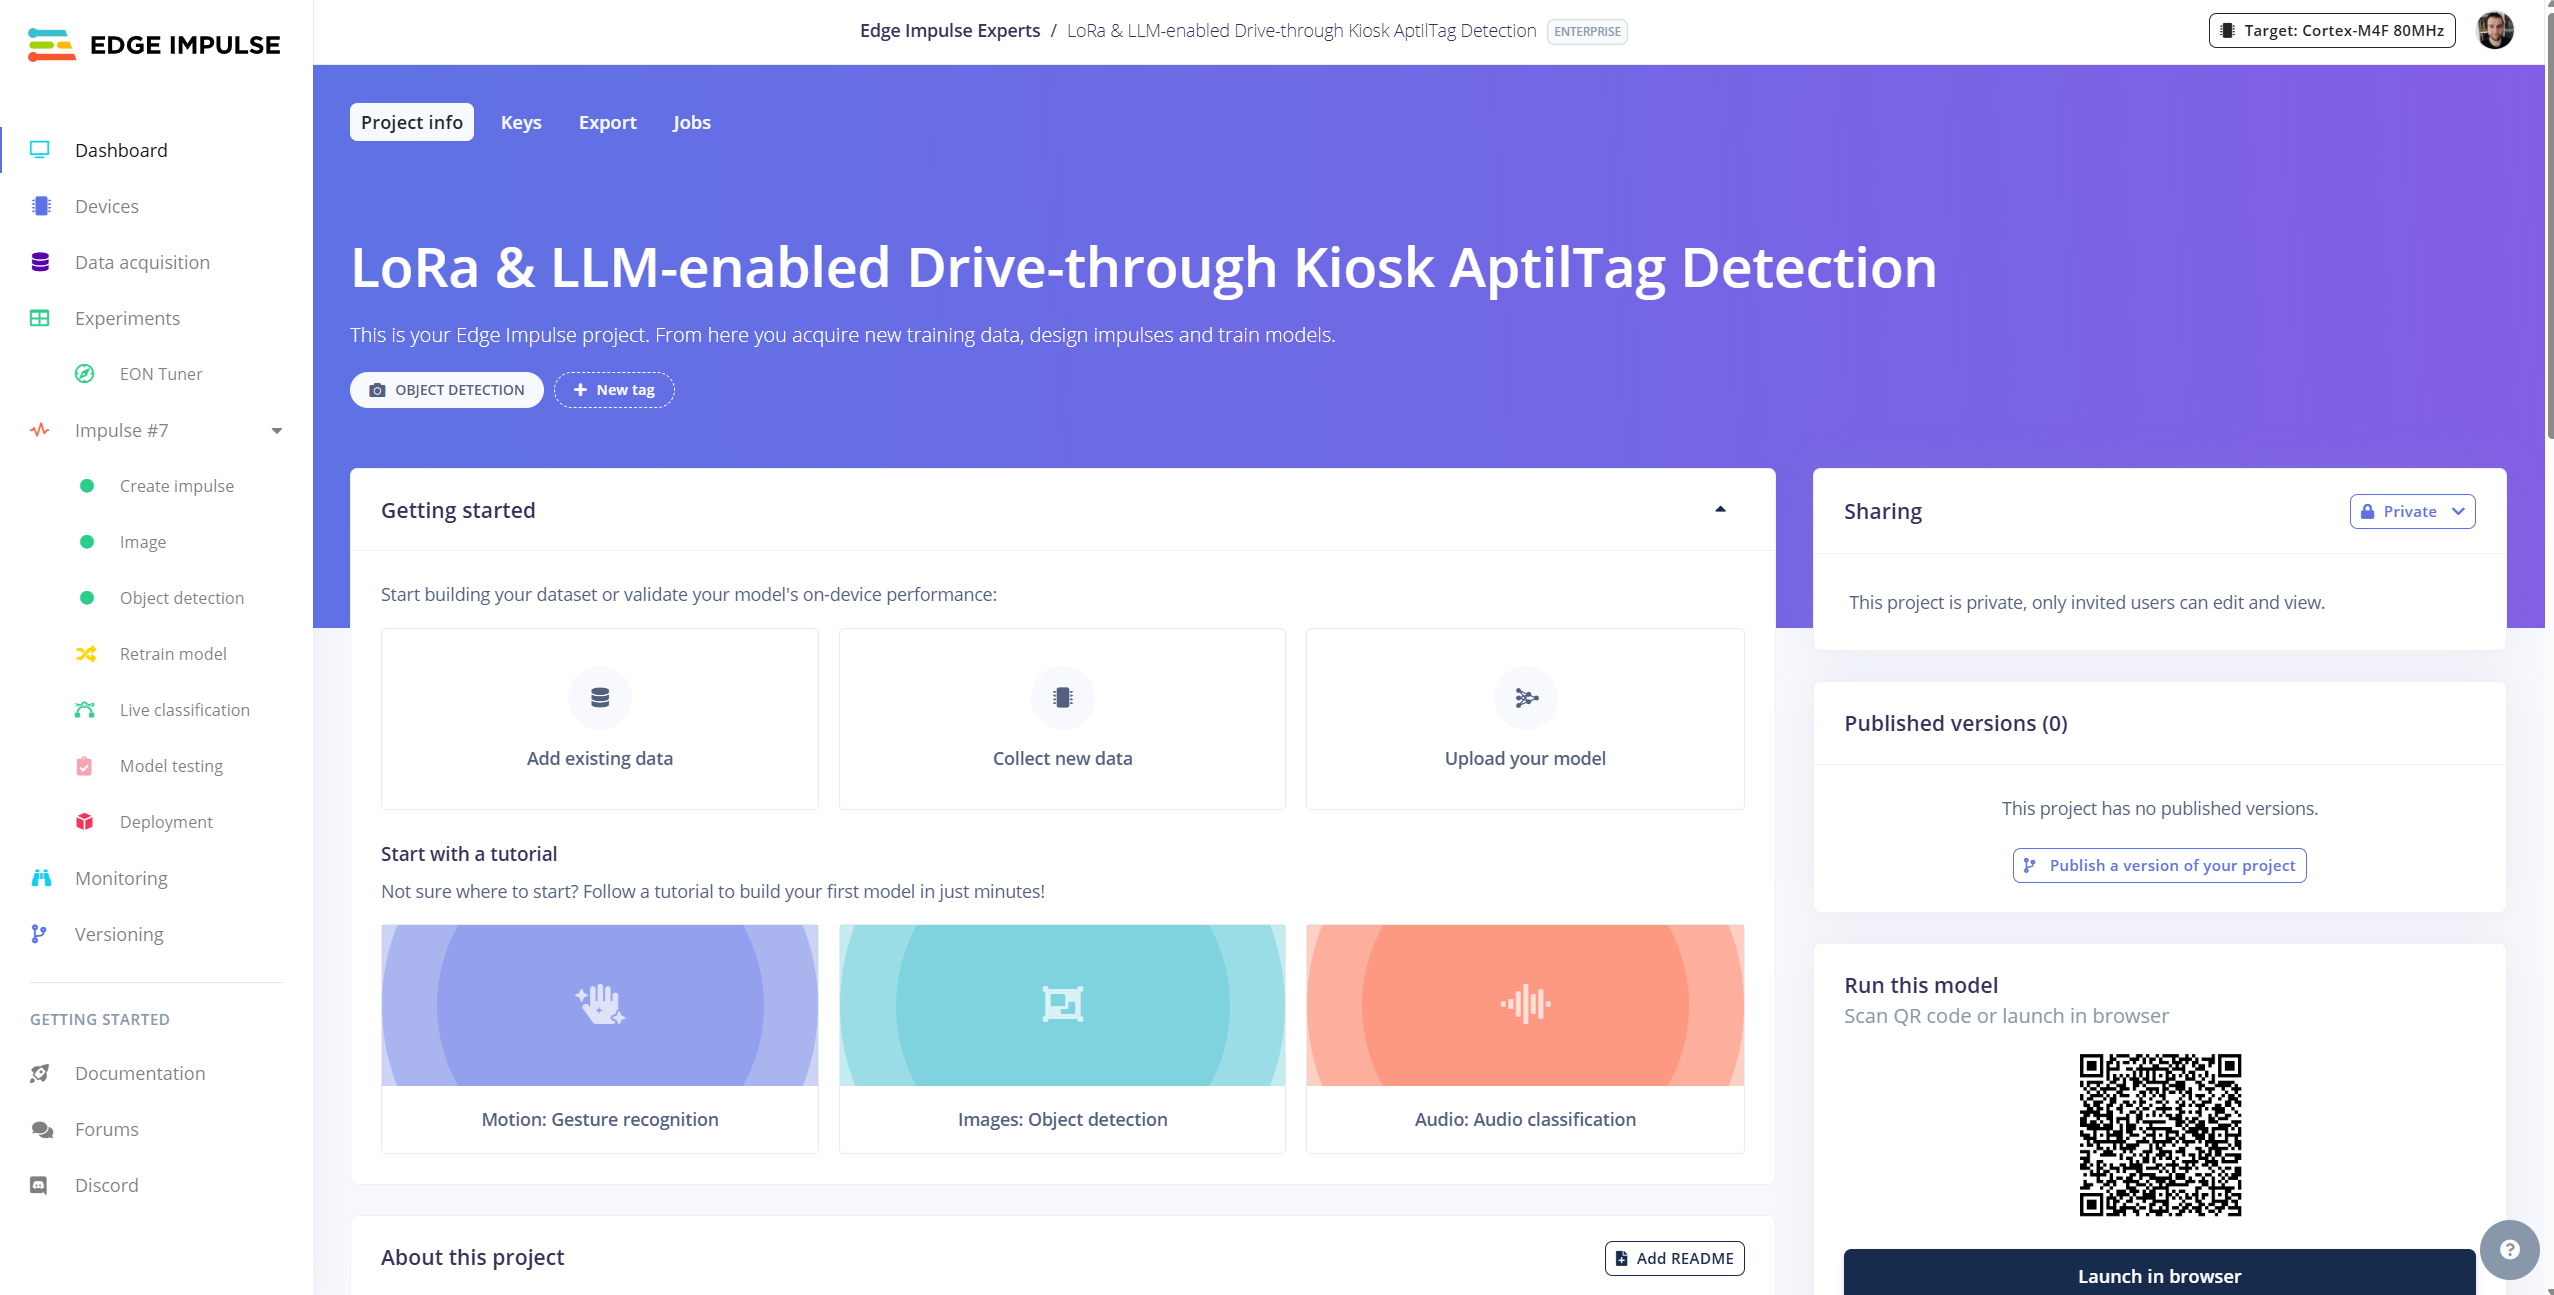This screenshot has height=1295, width=2554.
Task: Open Images: Object detection tutorial card
Action: pos(1062,1038)
